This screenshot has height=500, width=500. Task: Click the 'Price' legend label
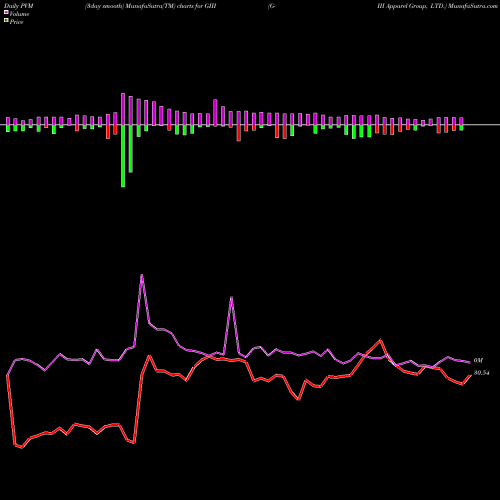[x=16, y=22]
